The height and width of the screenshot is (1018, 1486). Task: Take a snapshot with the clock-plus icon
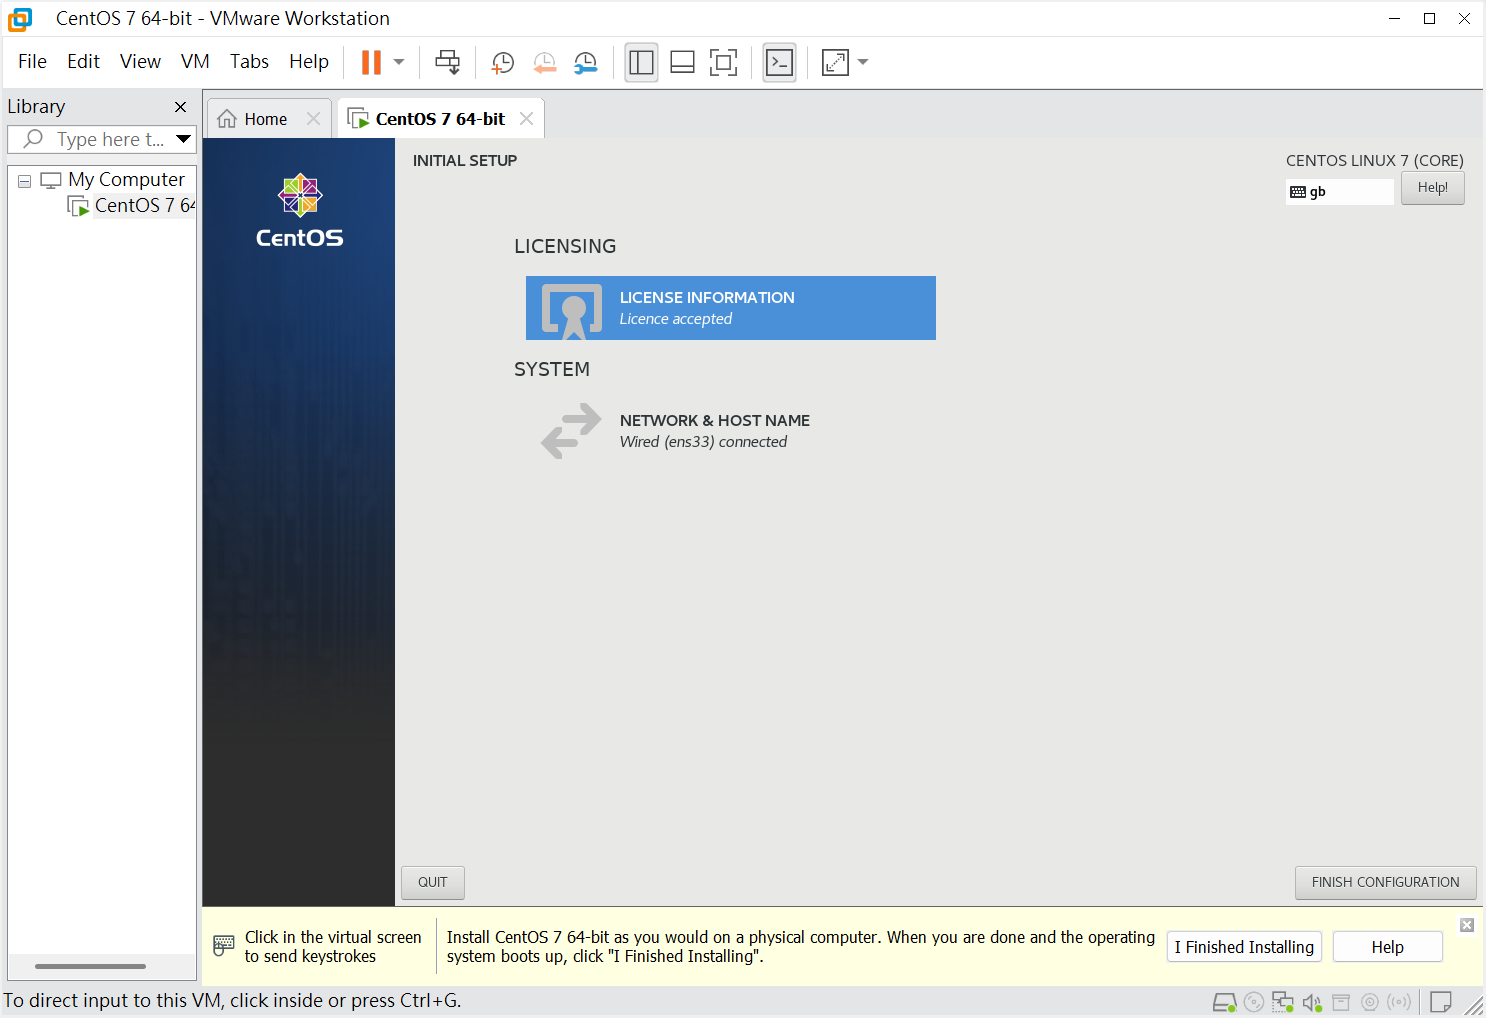(502, 62)
